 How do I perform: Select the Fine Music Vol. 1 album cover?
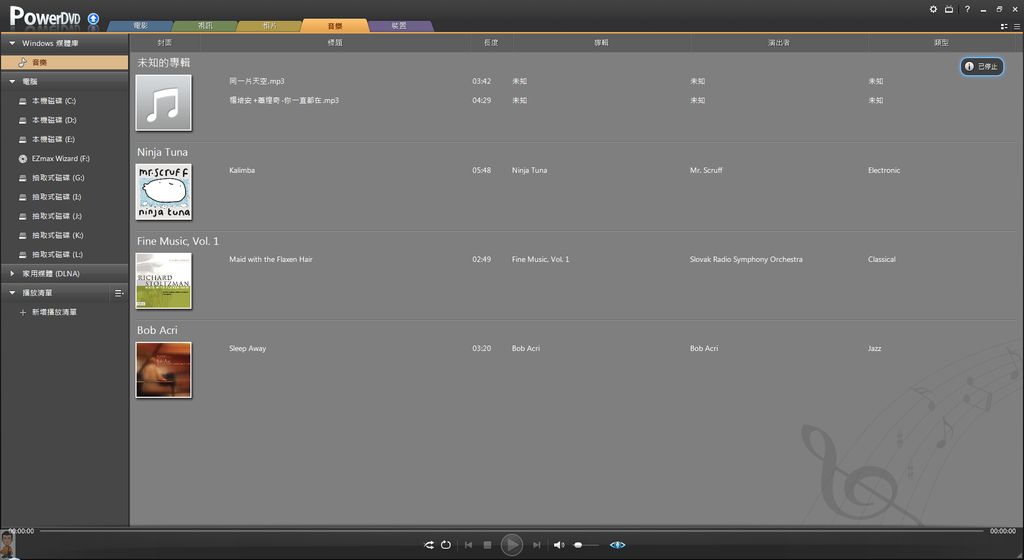[x=164, y=281]
